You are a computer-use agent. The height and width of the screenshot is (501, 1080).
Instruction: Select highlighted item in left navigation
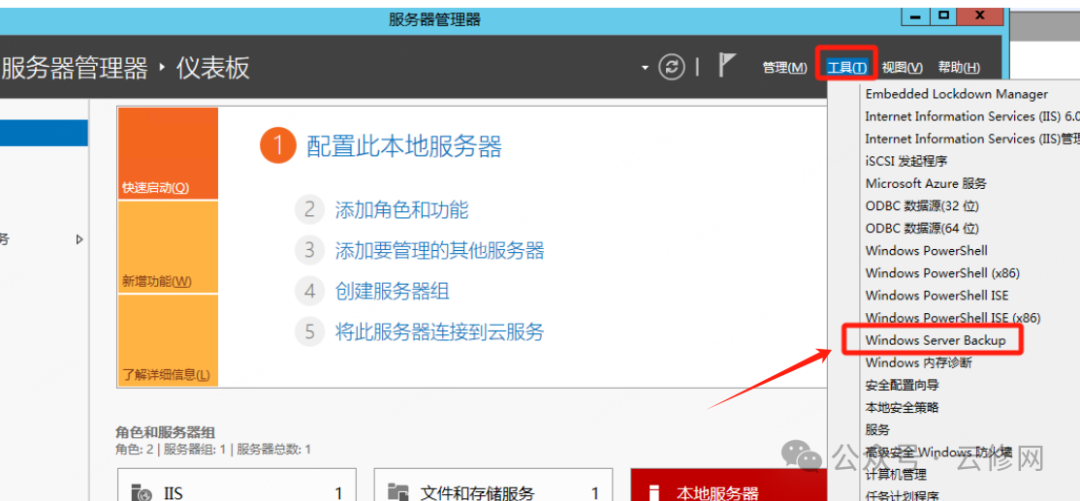click(44, 132)
